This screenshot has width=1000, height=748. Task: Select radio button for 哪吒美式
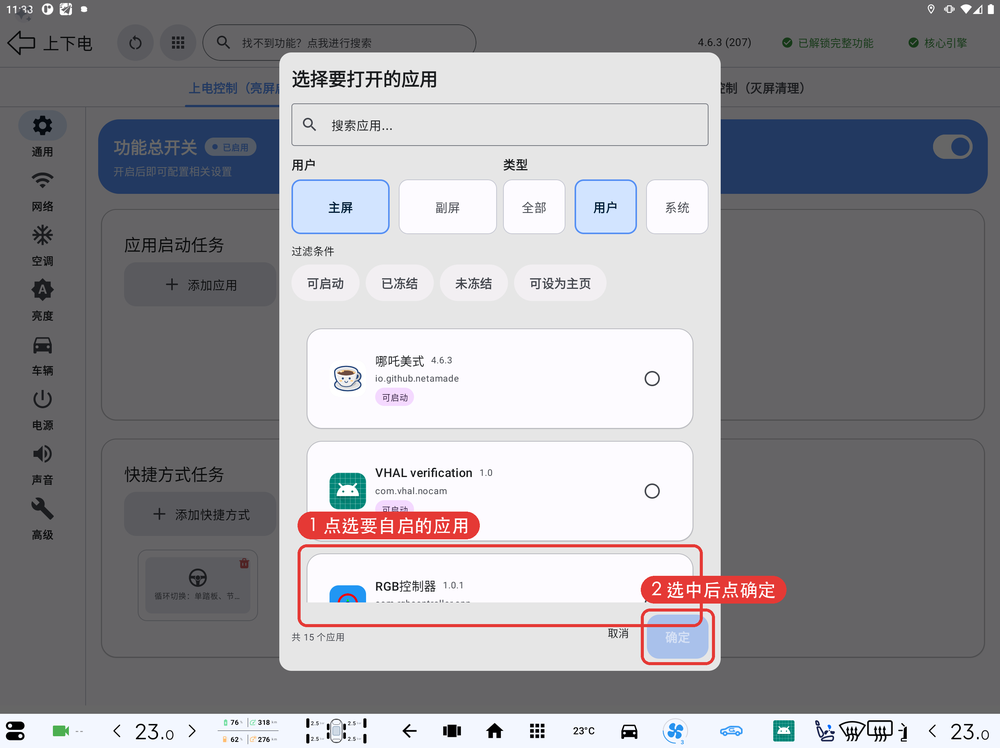click(x=652, y=379)
